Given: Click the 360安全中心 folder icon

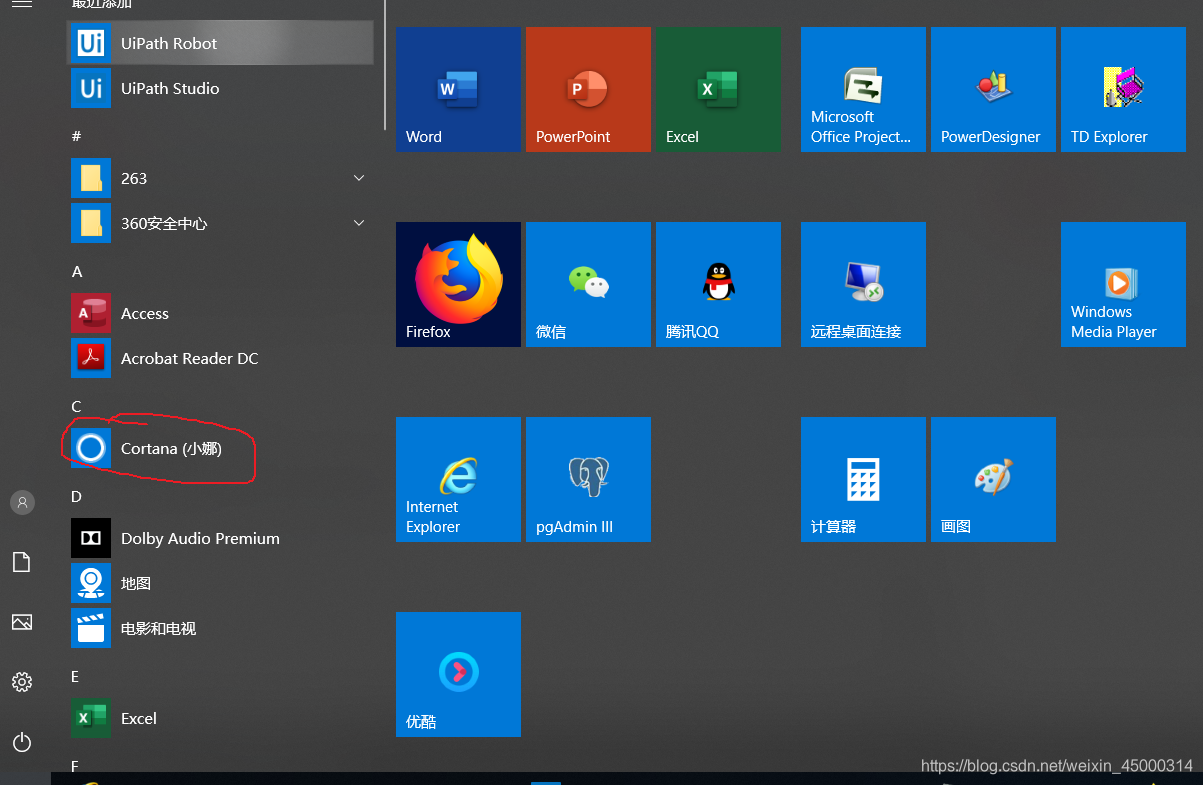Looking at the screenshot, I should tap(91, 223).
